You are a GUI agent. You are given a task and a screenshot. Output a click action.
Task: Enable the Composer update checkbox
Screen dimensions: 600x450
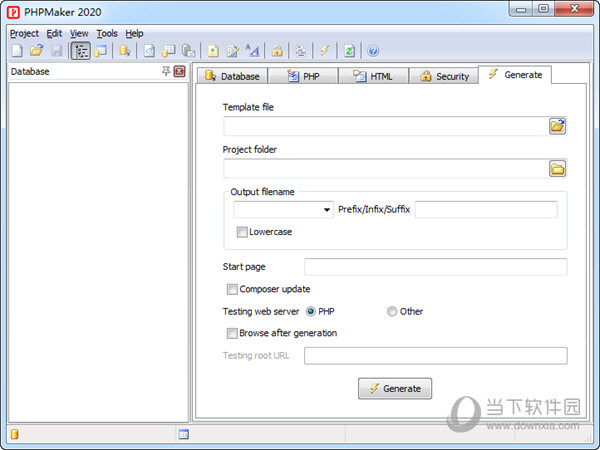coord(232,289)
